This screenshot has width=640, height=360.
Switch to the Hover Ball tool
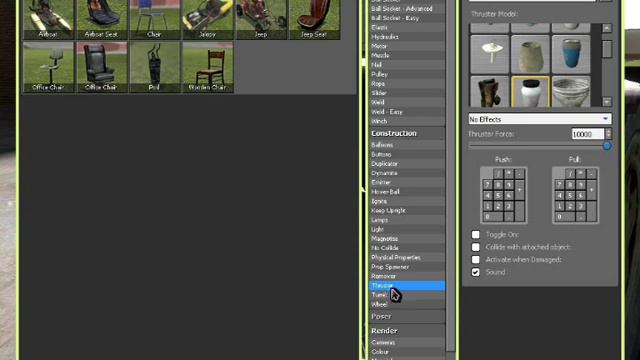(x=407, y=192)
